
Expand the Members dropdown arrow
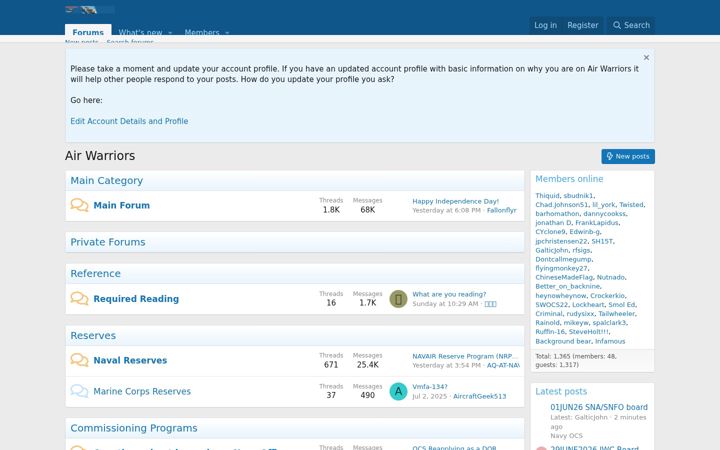tap(227, 33)
